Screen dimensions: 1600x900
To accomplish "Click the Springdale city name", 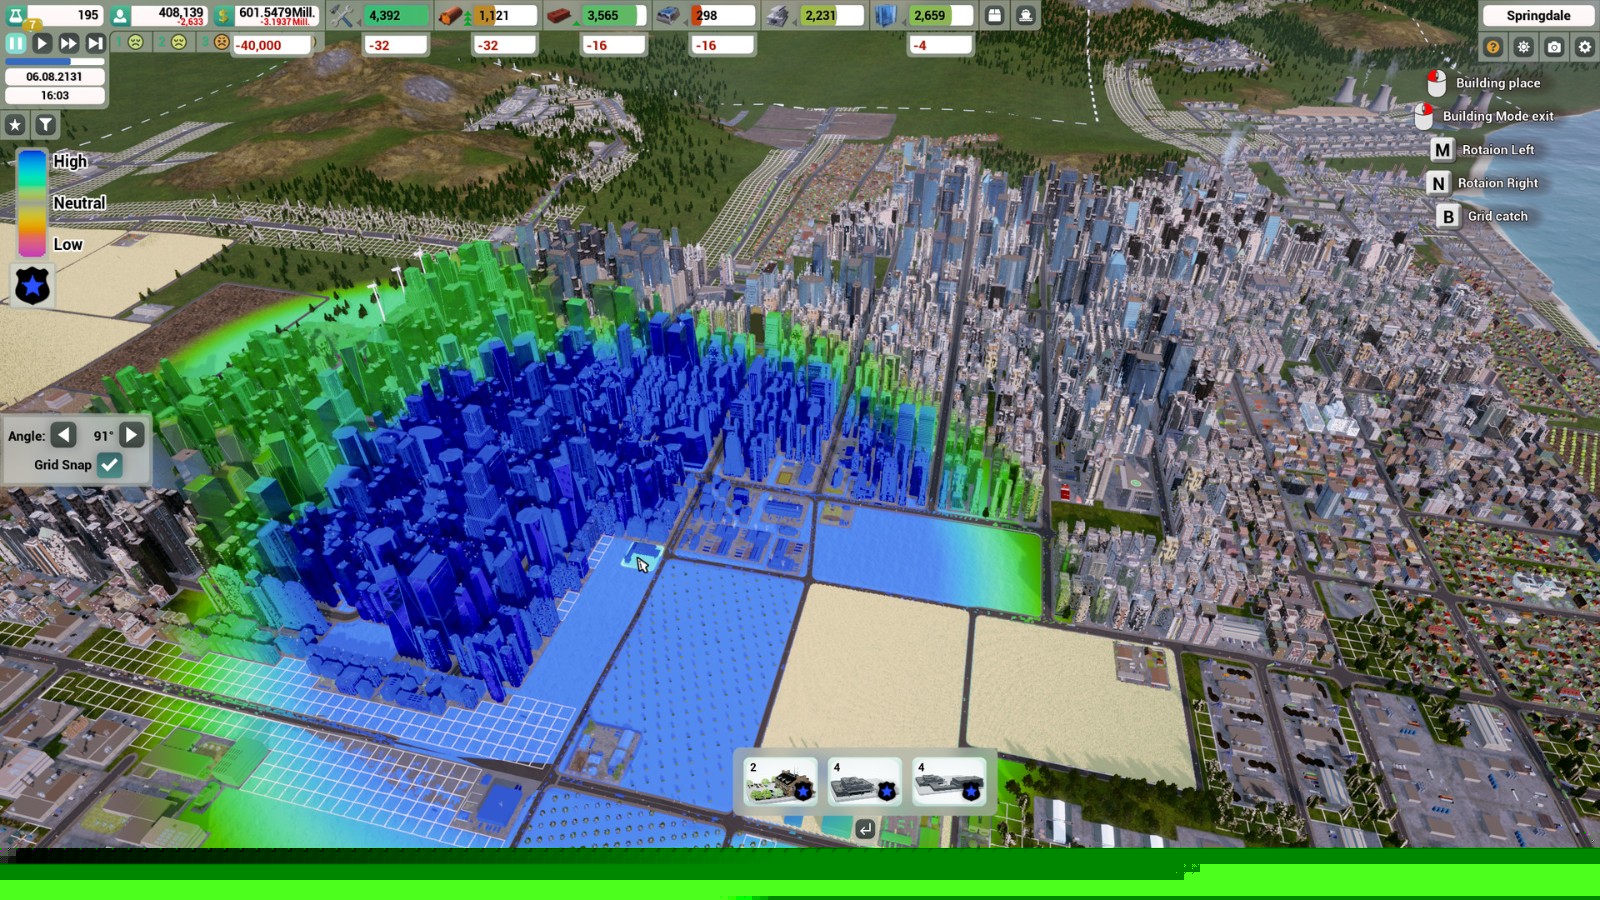I will tap(1538, 16).
